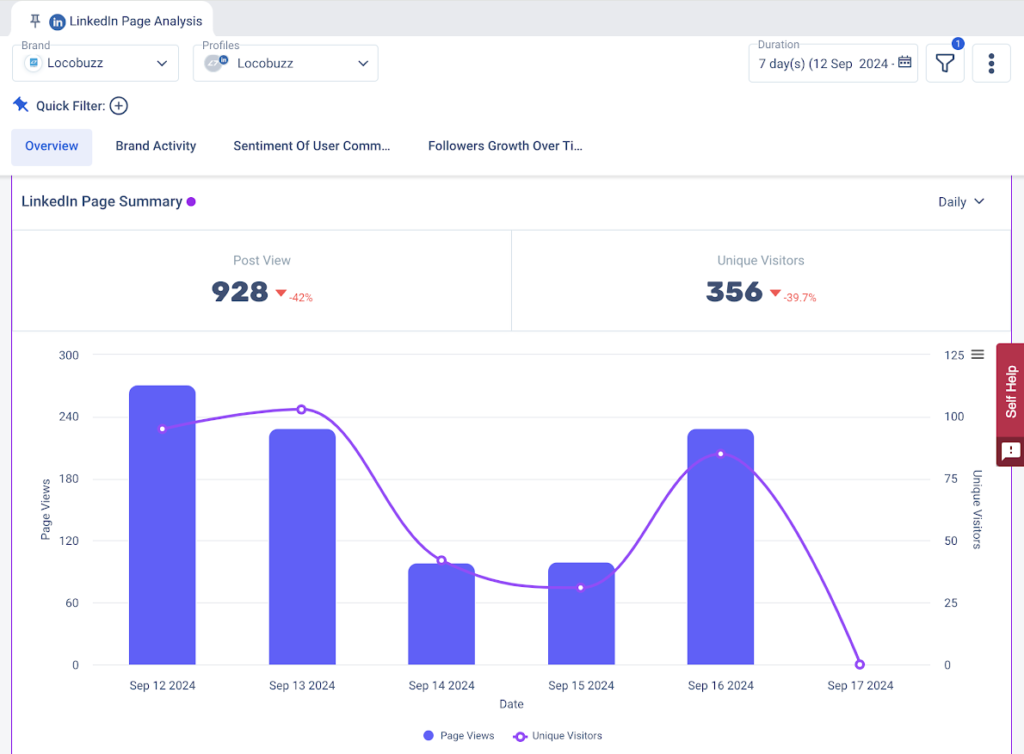Image resolution: width=1024 pixels, height=754 pixels.
Task: Click the Sep 12 2024 page views bar
Action: 162,525
